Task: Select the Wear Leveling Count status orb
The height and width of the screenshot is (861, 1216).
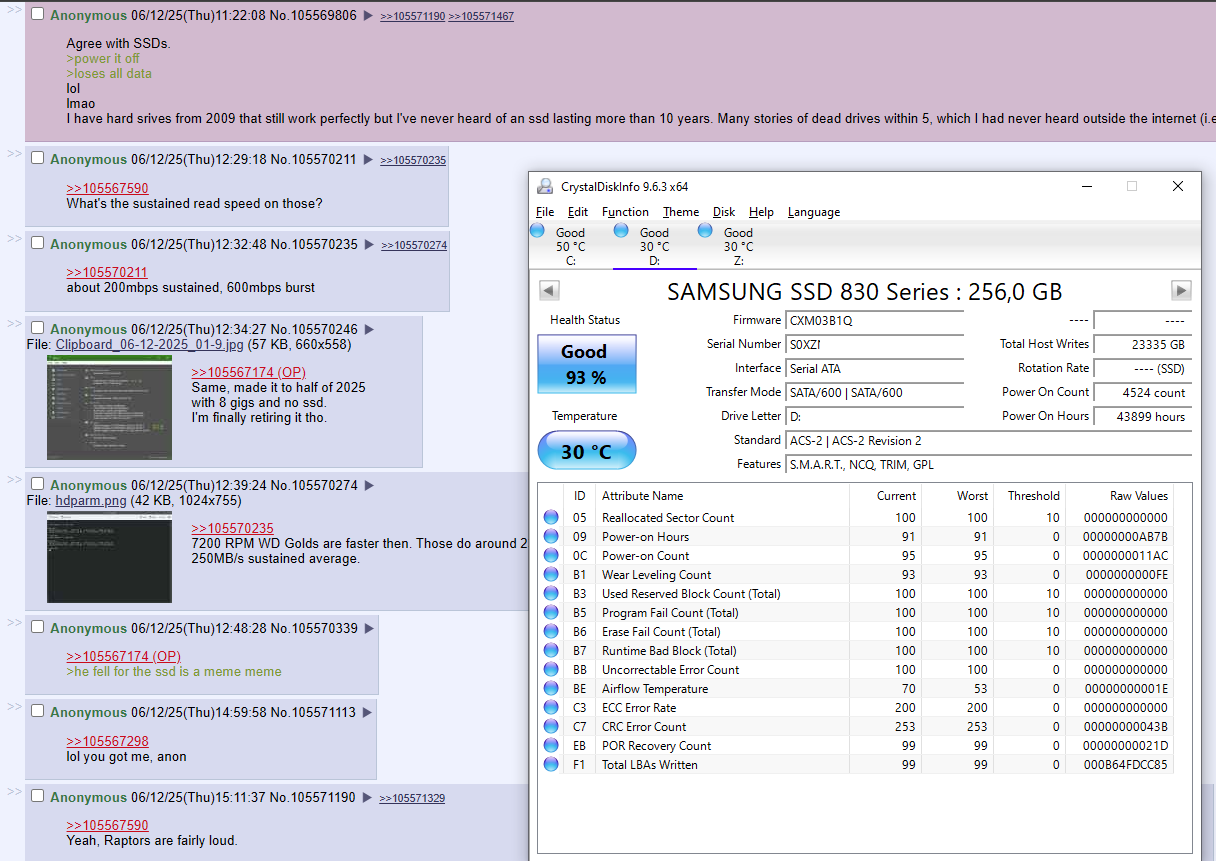Action: pos(551,575)
